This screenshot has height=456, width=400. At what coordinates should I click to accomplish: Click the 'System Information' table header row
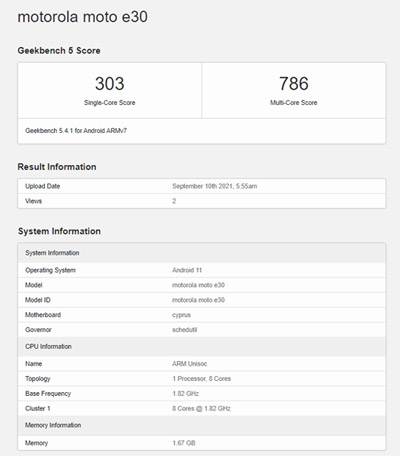pyautogui.click(x=202, y=253)
